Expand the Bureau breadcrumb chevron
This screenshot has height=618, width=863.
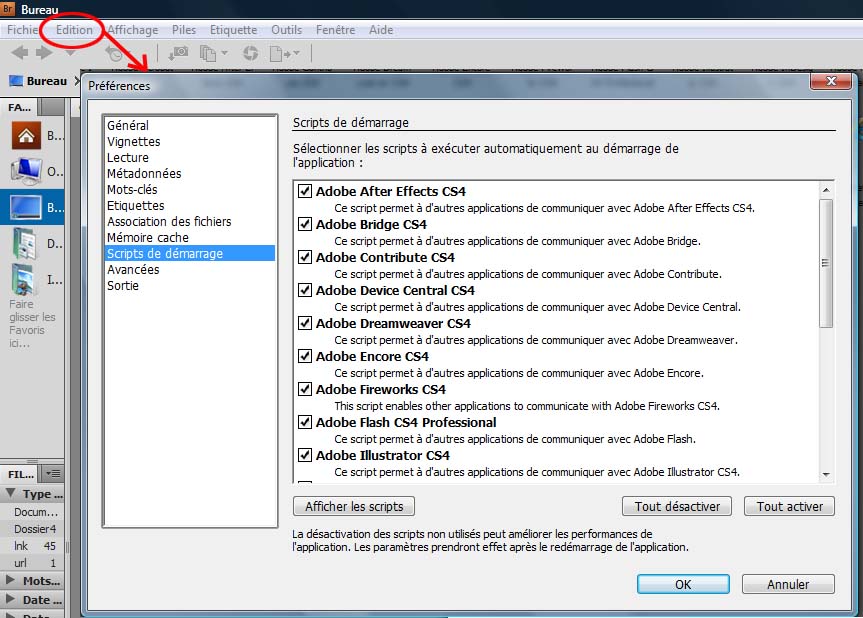77,81
